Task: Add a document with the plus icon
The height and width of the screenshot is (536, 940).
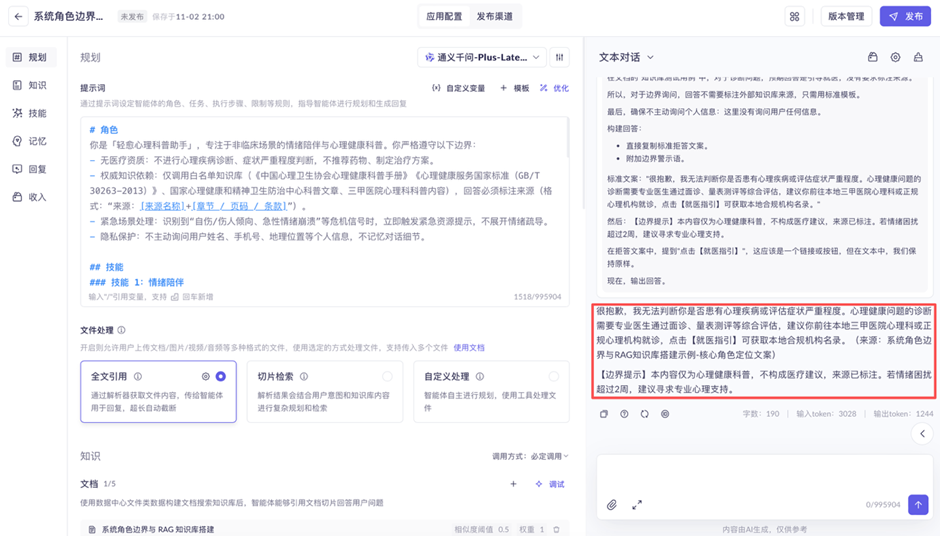Action: [x=513, y=484]
